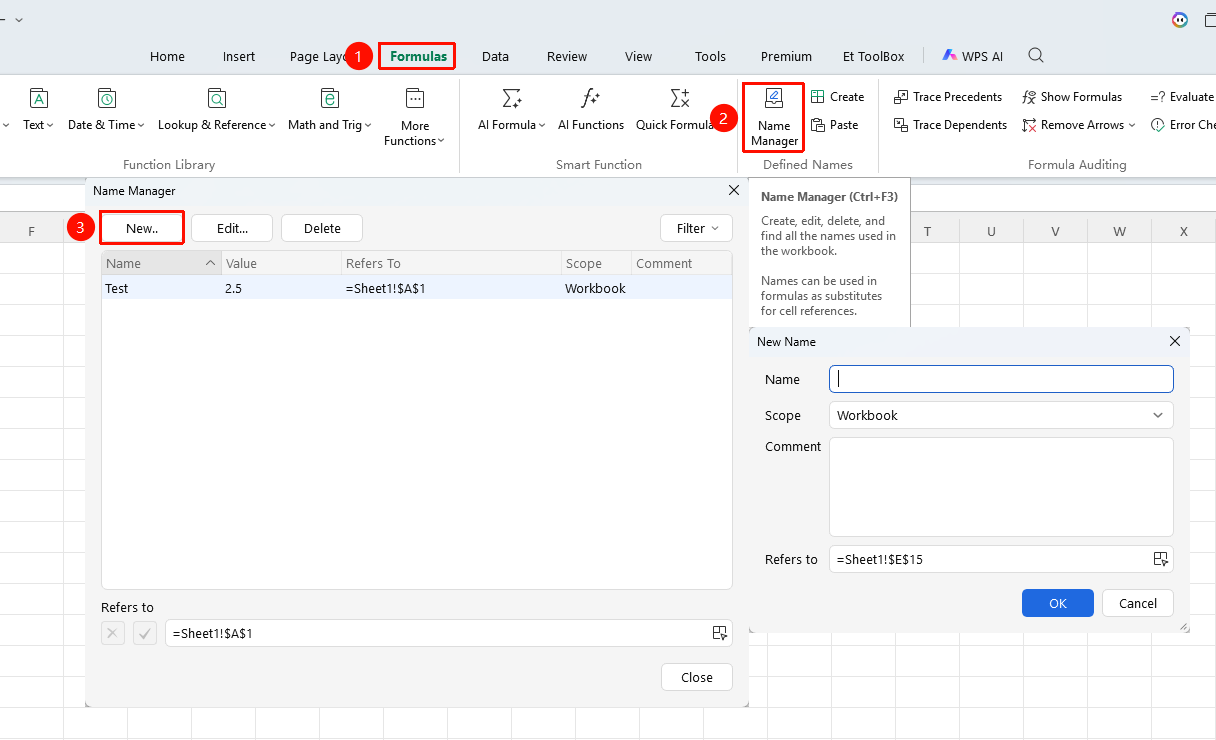Click Paste in Defined Names group
Image resolution: width=1216 pixels, height=740 pixels.
pyautogui.click(x=835, y=125)
